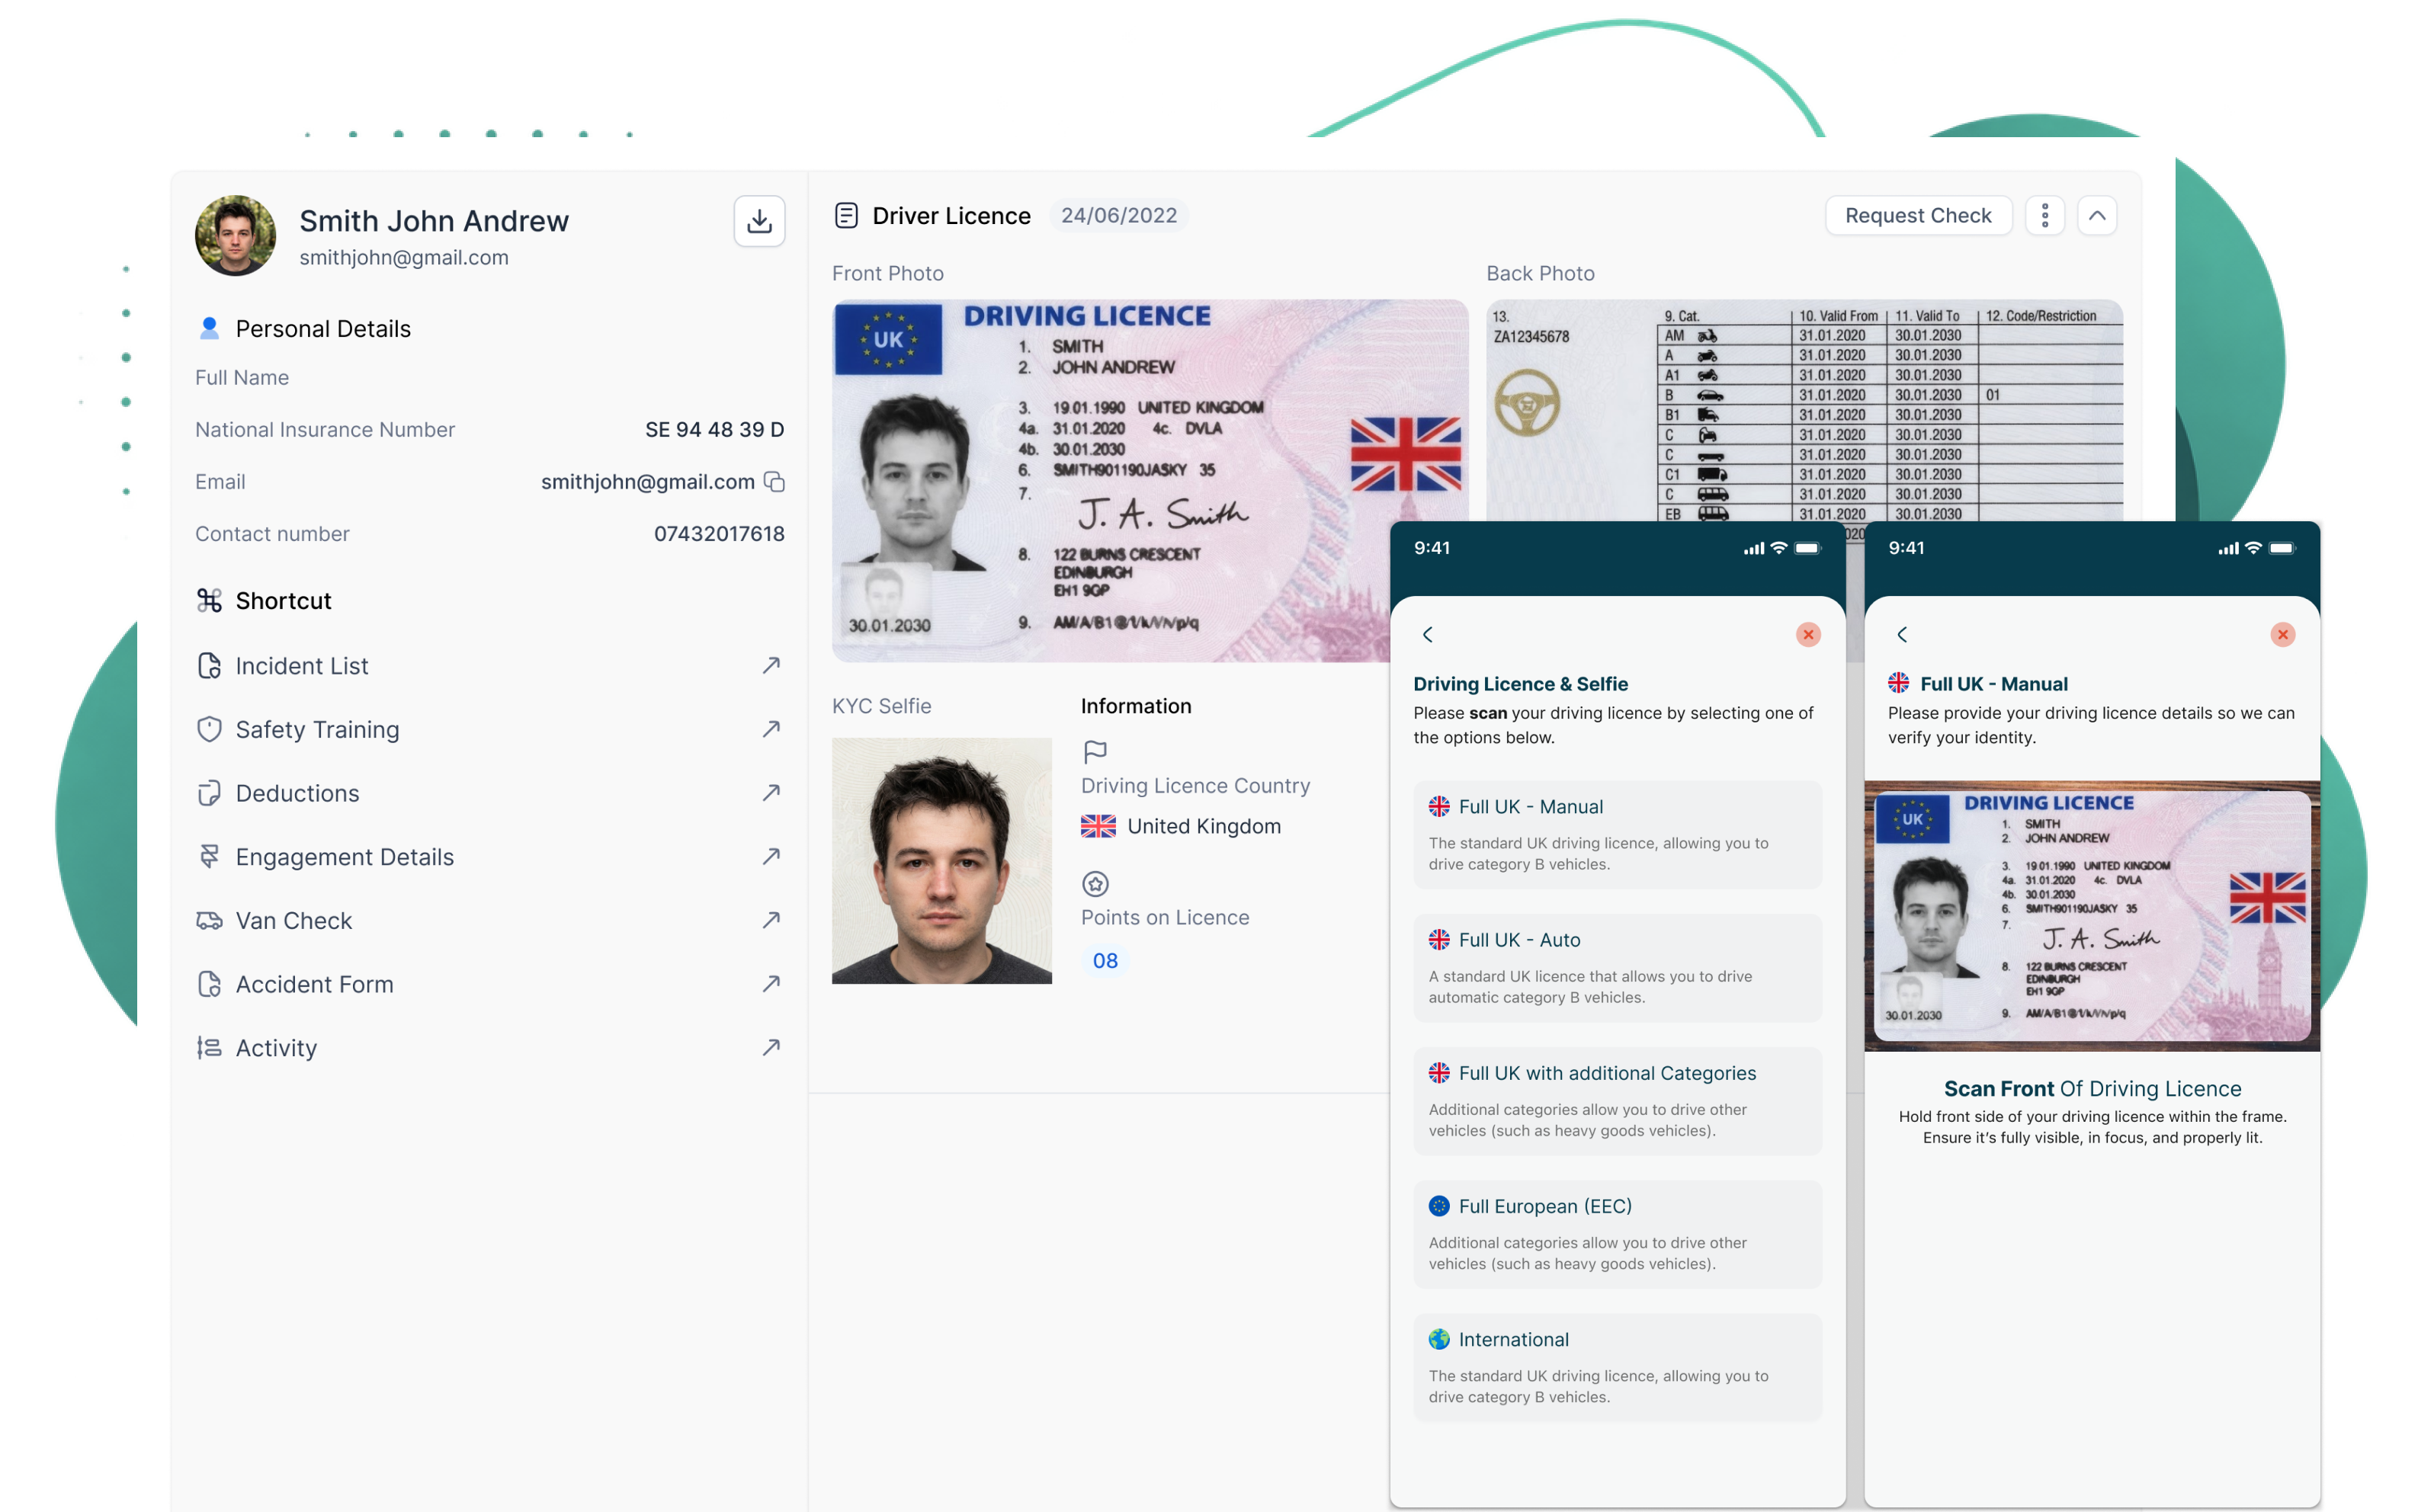Select the Full UK - Manual option
This screenshot has width=2418, height=1512.
click(x=1617, y=835)
